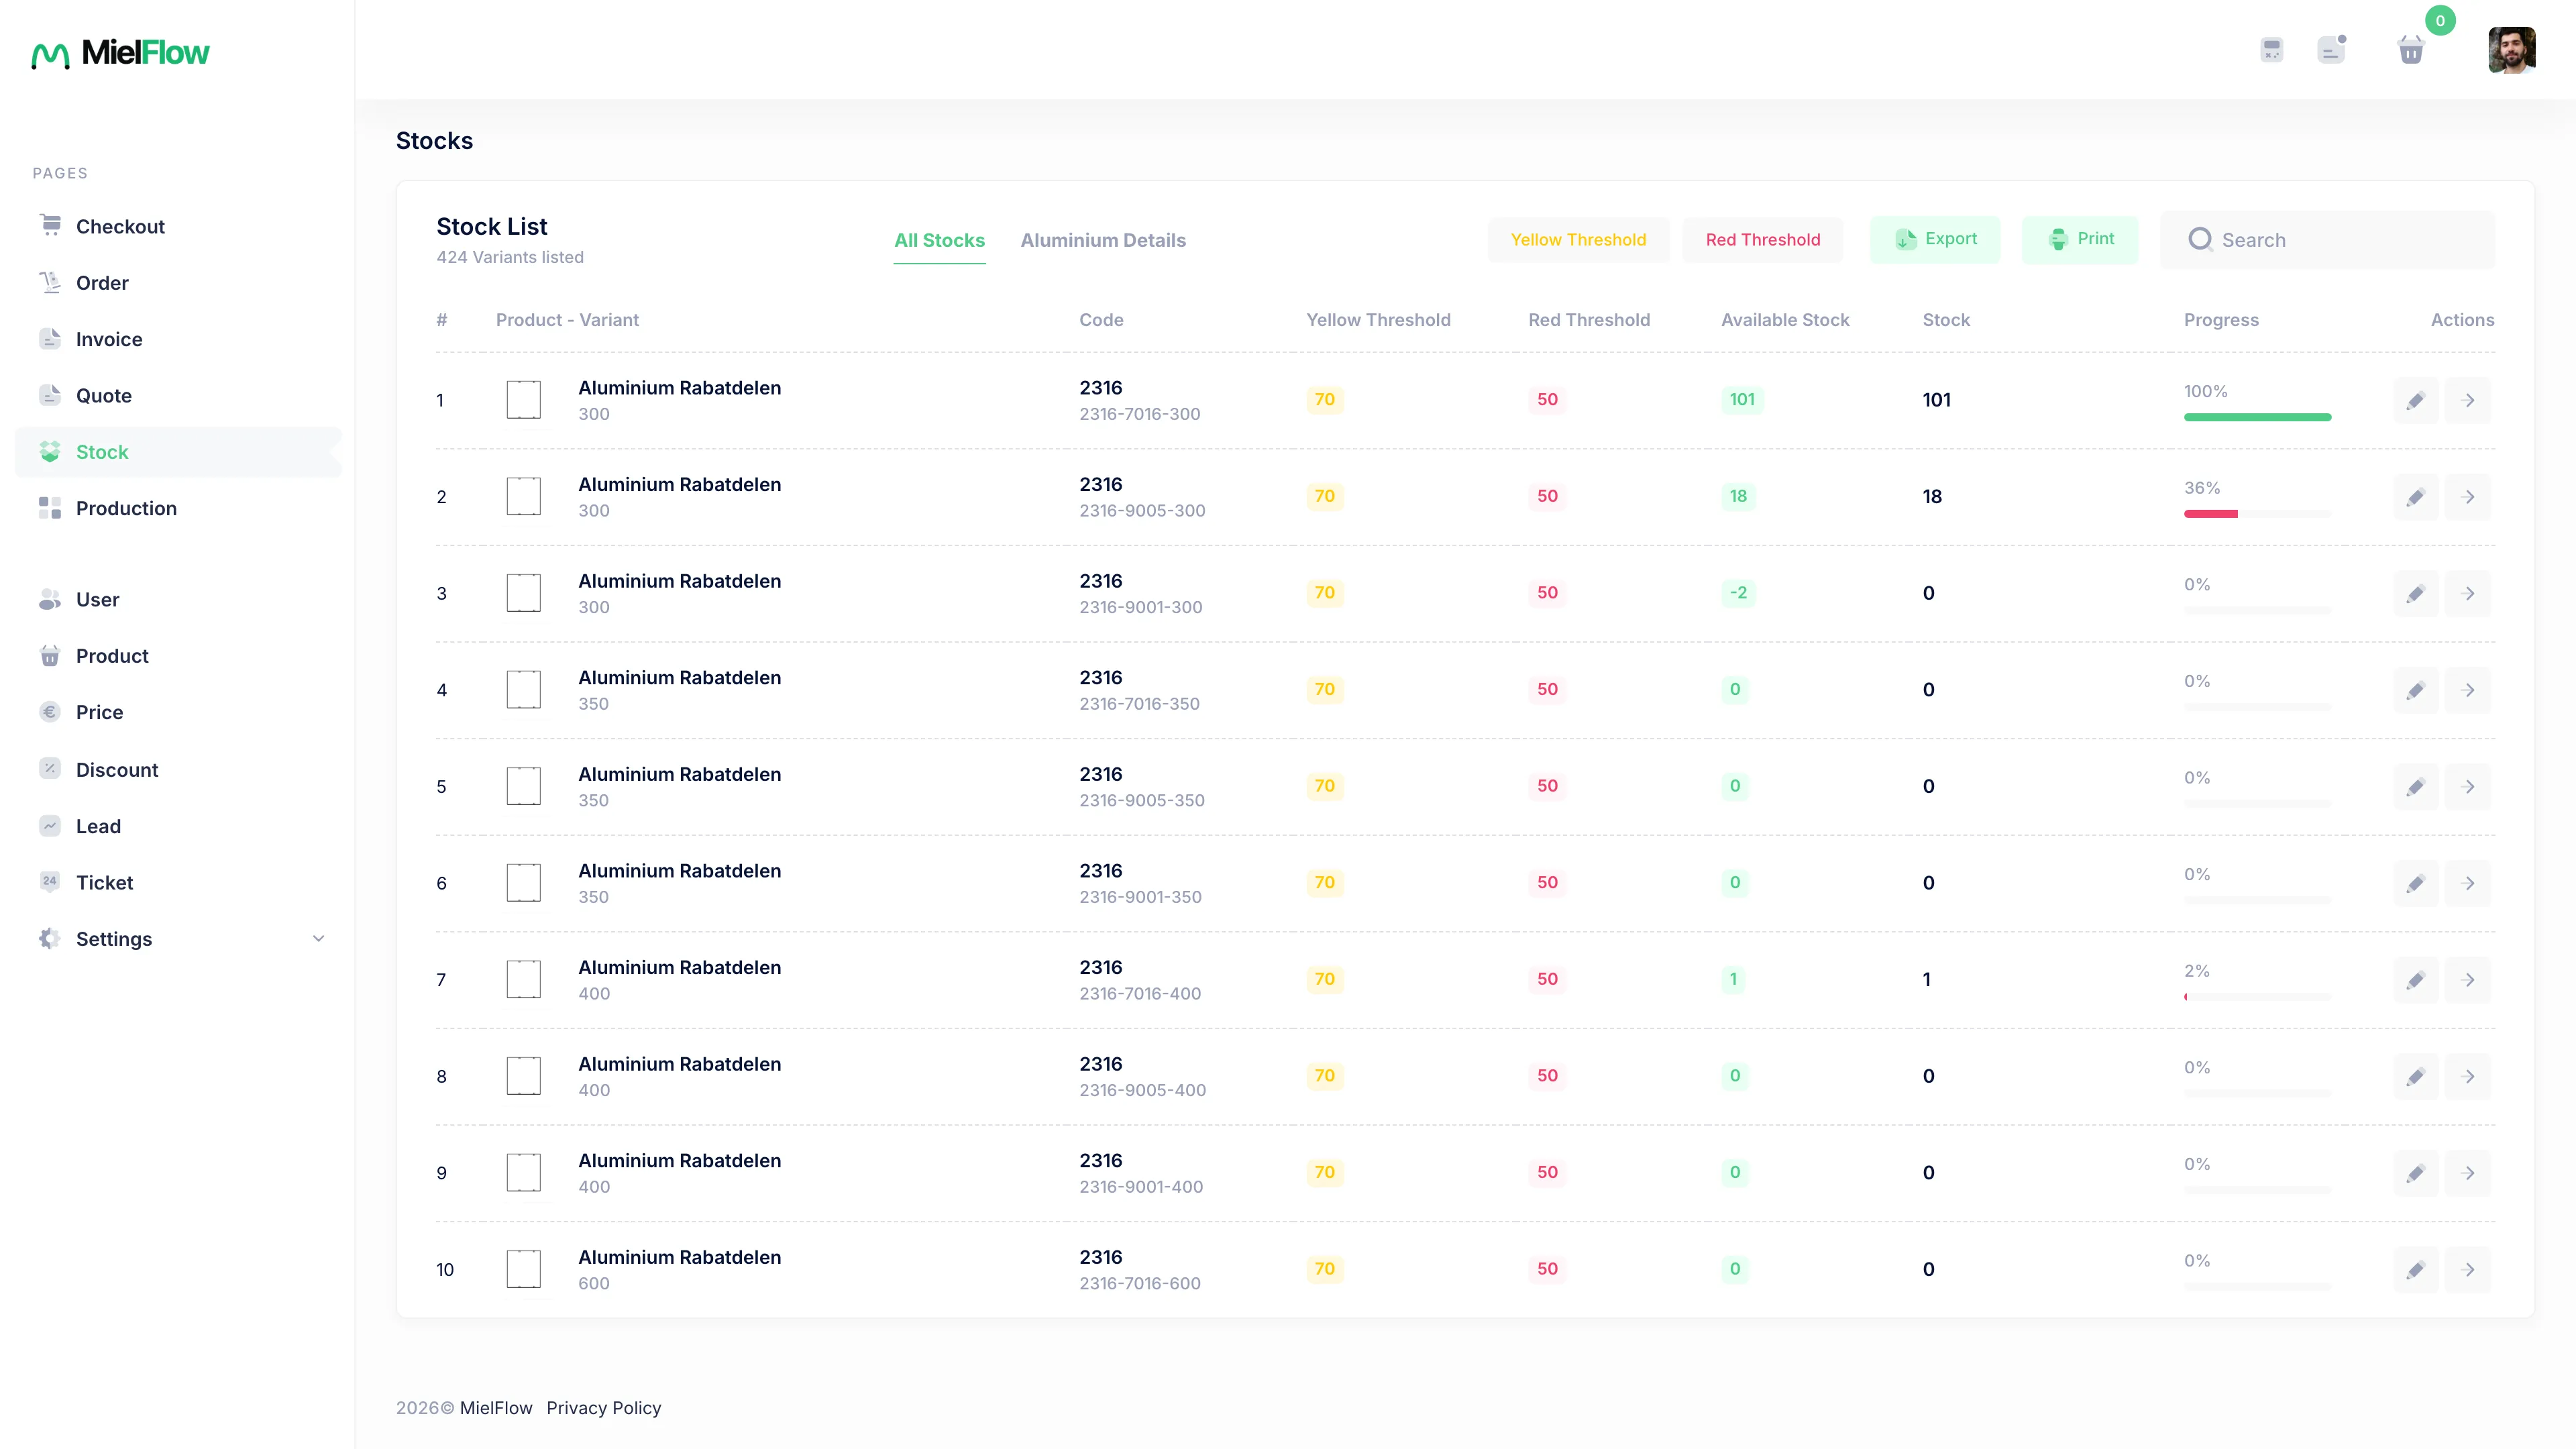Image resolution: width=2576 pixels, height=1449 pixels.
Task: Click the user avatar photo
Action: point(2511,50)
